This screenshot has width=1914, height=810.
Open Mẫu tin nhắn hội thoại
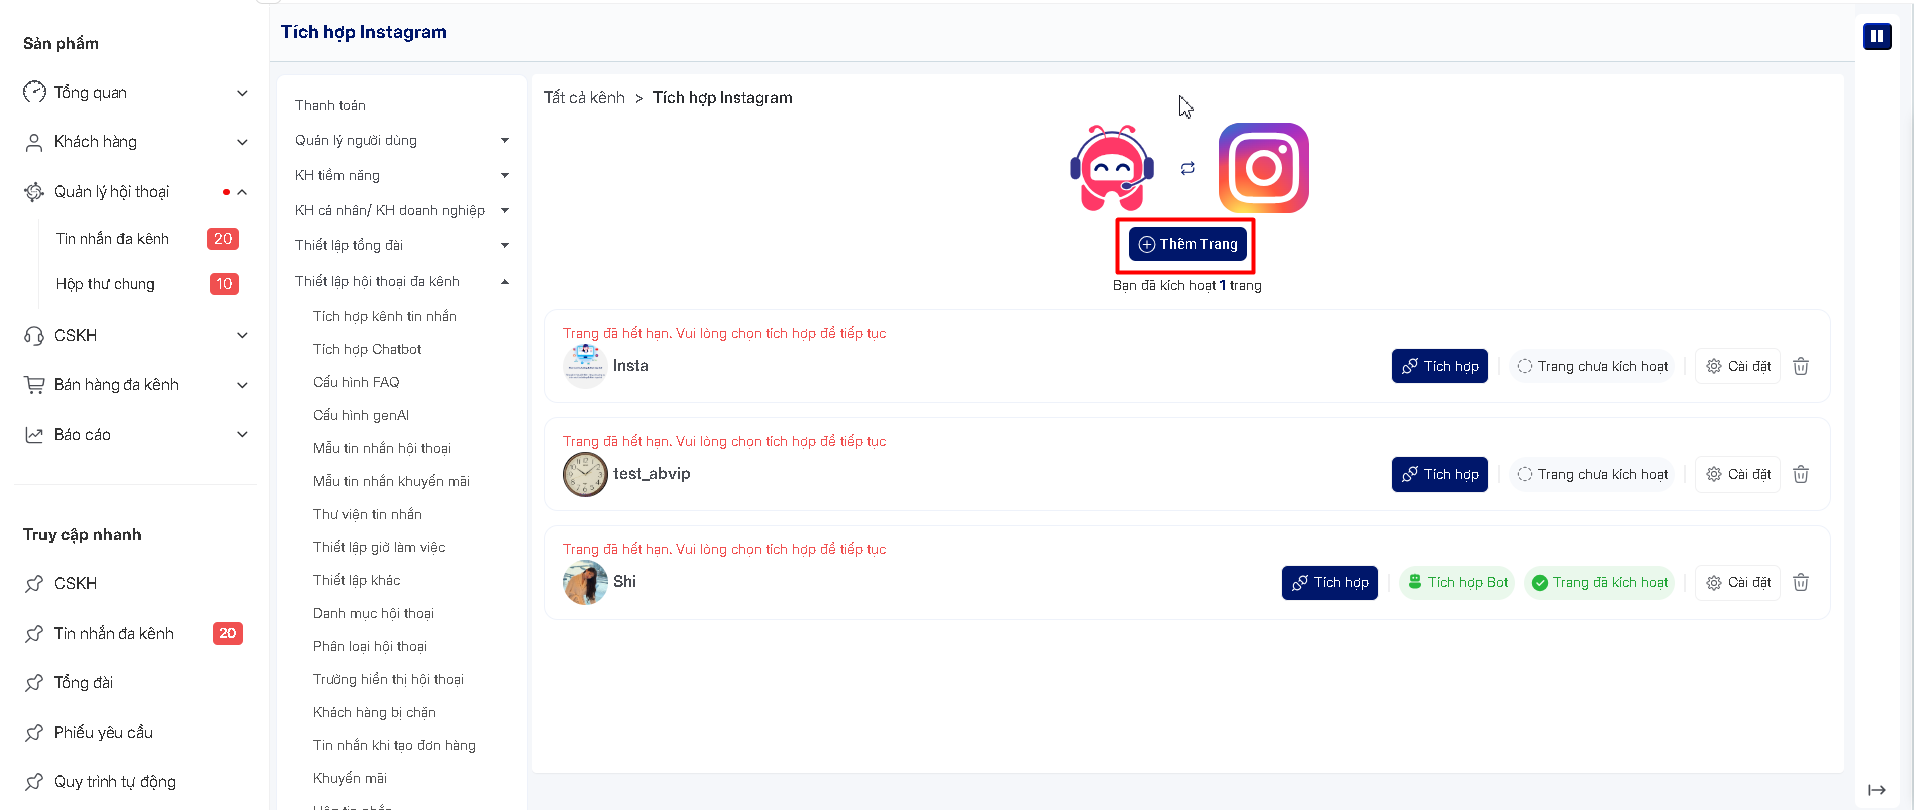coord(382,448)
